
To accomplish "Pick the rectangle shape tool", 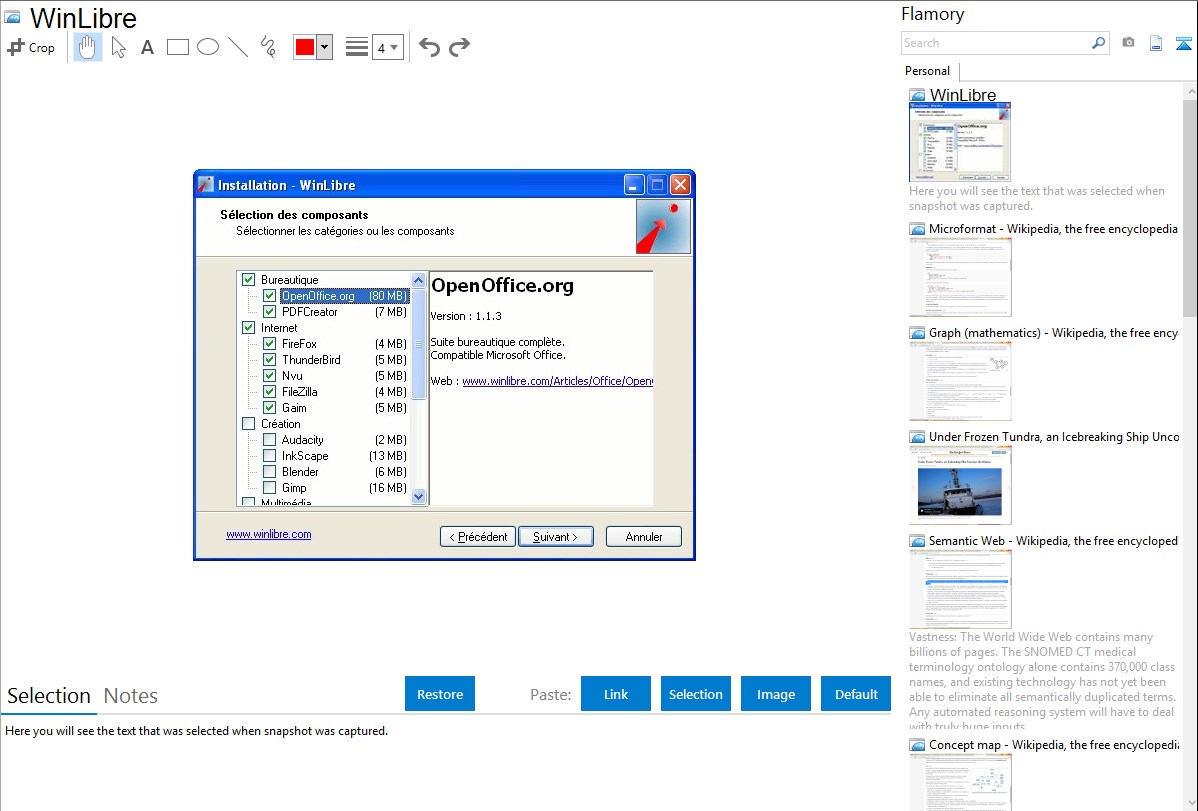I will click(178, 47).
